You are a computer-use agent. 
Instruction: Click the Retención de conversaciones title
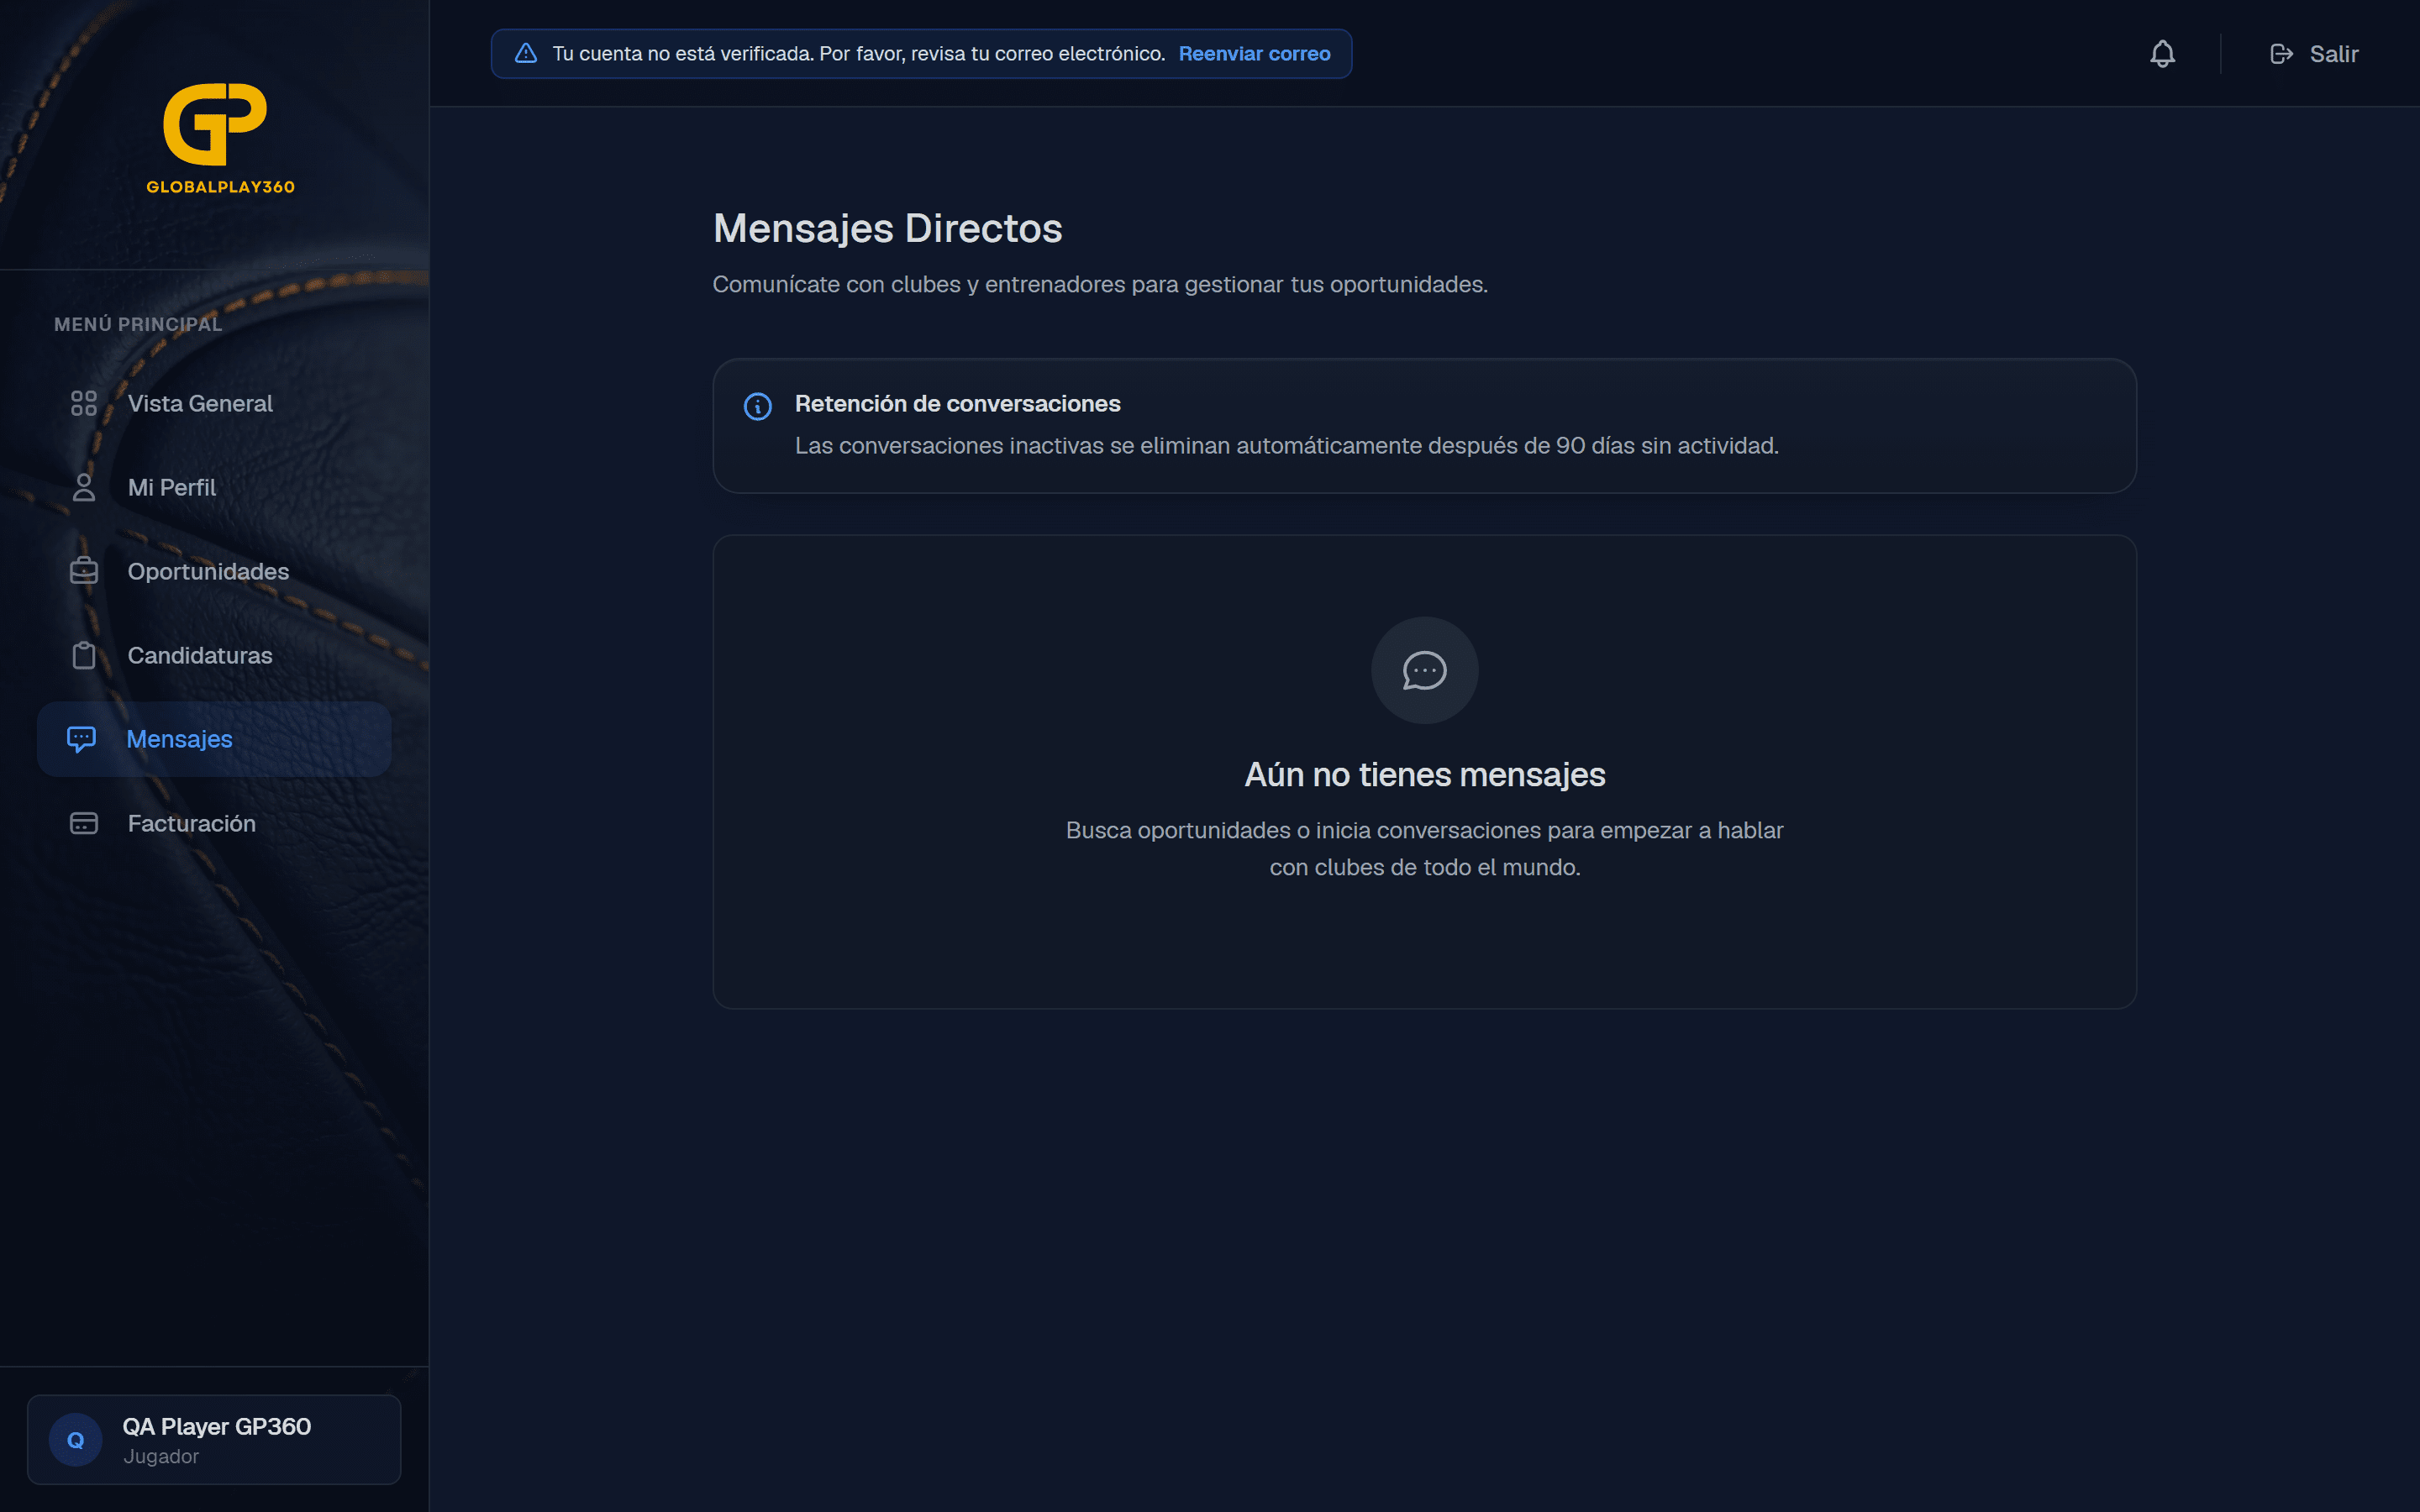[x=957, y=403]
